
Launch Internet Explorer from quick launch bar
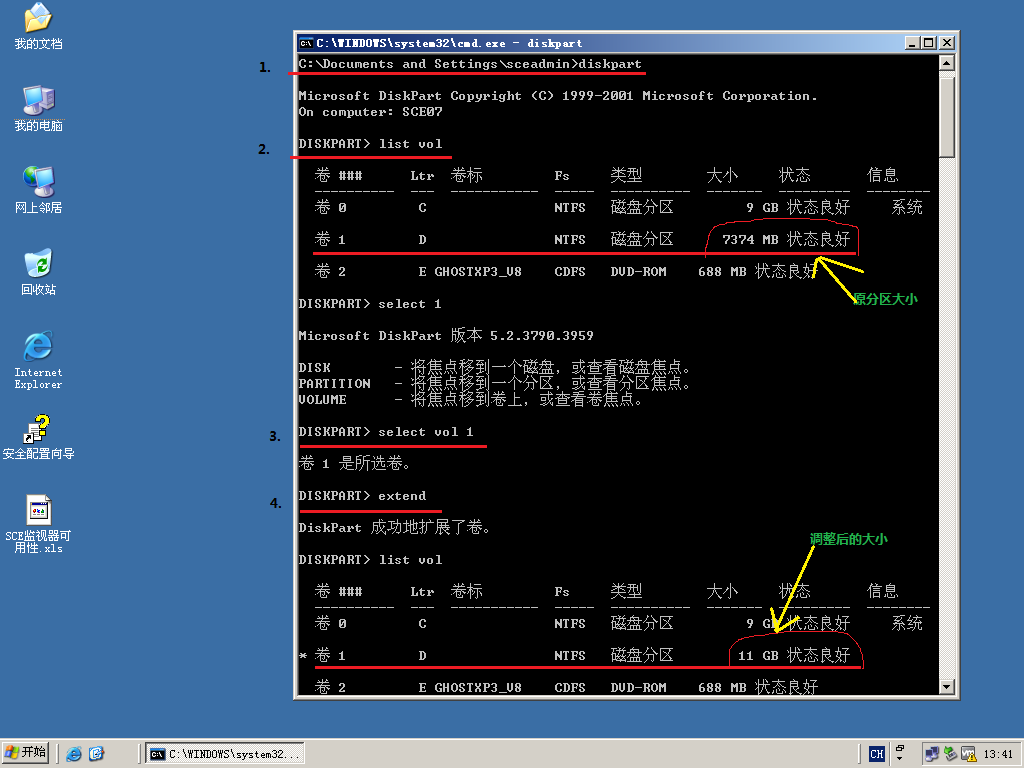click(x=74, y=753)
